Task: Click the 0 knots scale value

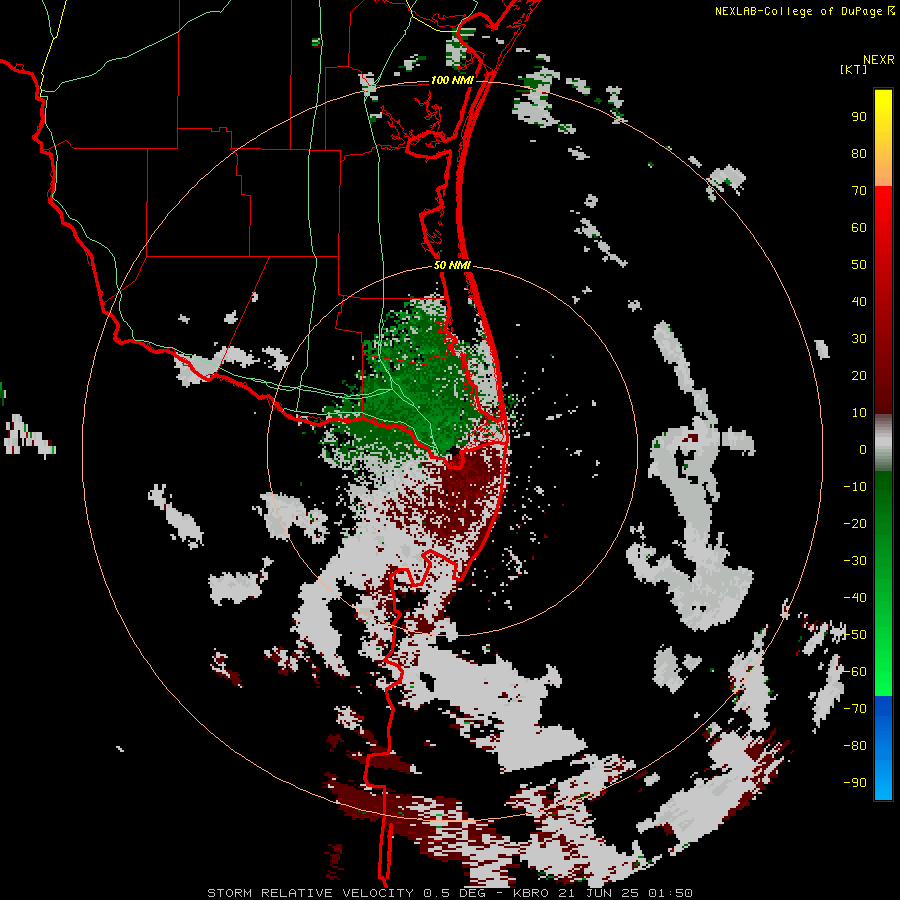Action: click(x=863, y=450)
